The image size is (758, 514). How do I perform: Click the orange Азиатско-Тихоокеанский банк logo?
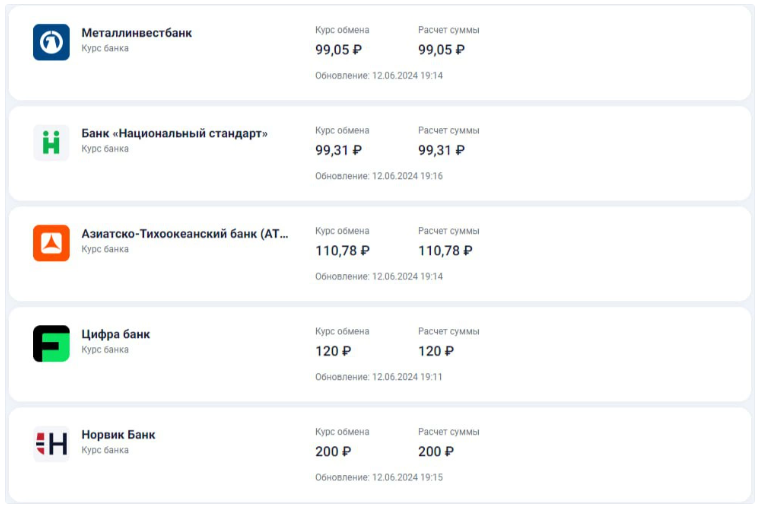51,243
